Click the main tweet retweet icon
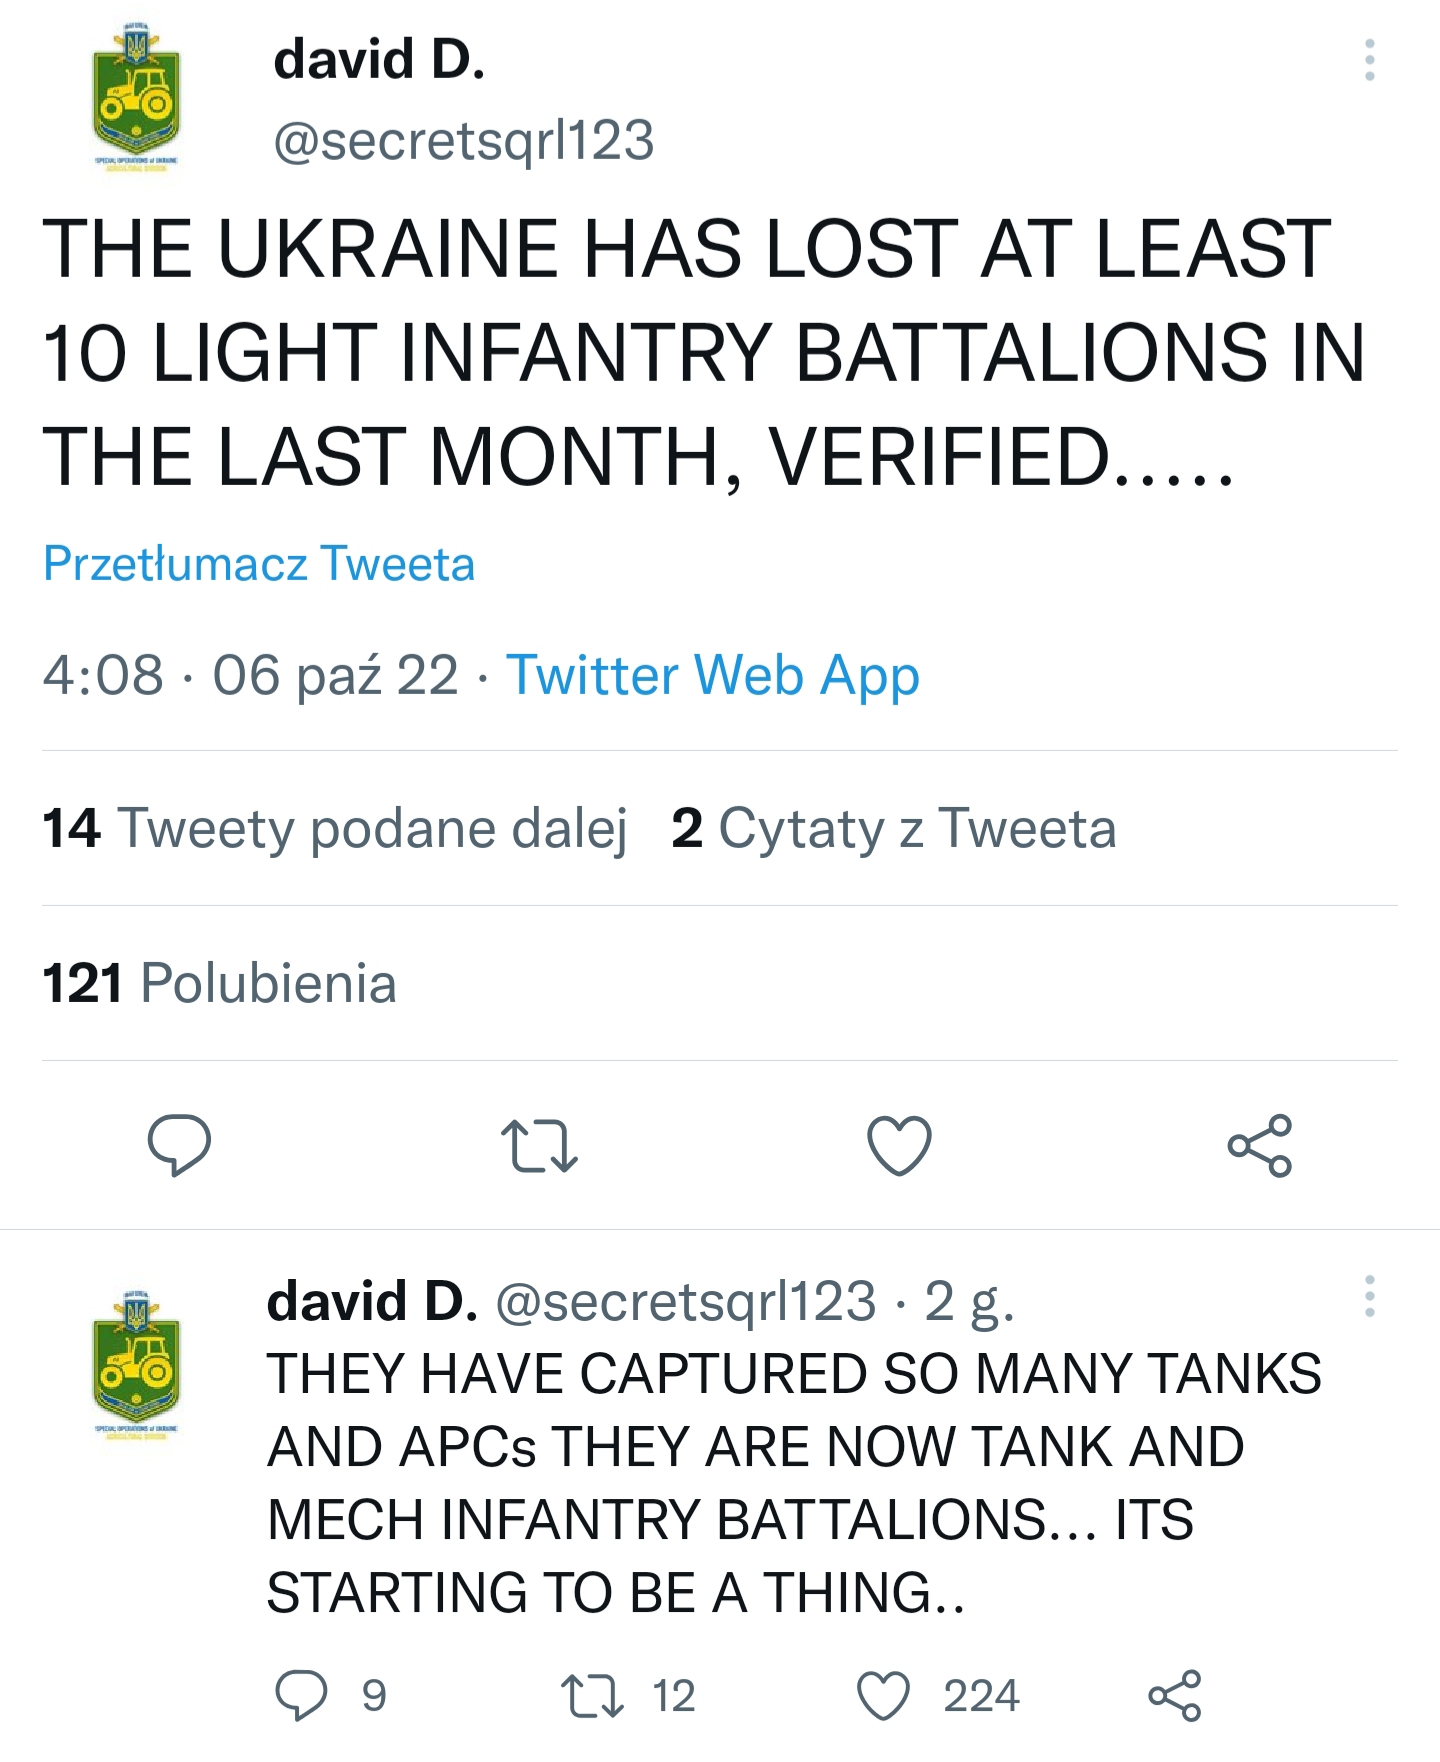This screenshot has height=1762, width=1440. pos(539,1146)
